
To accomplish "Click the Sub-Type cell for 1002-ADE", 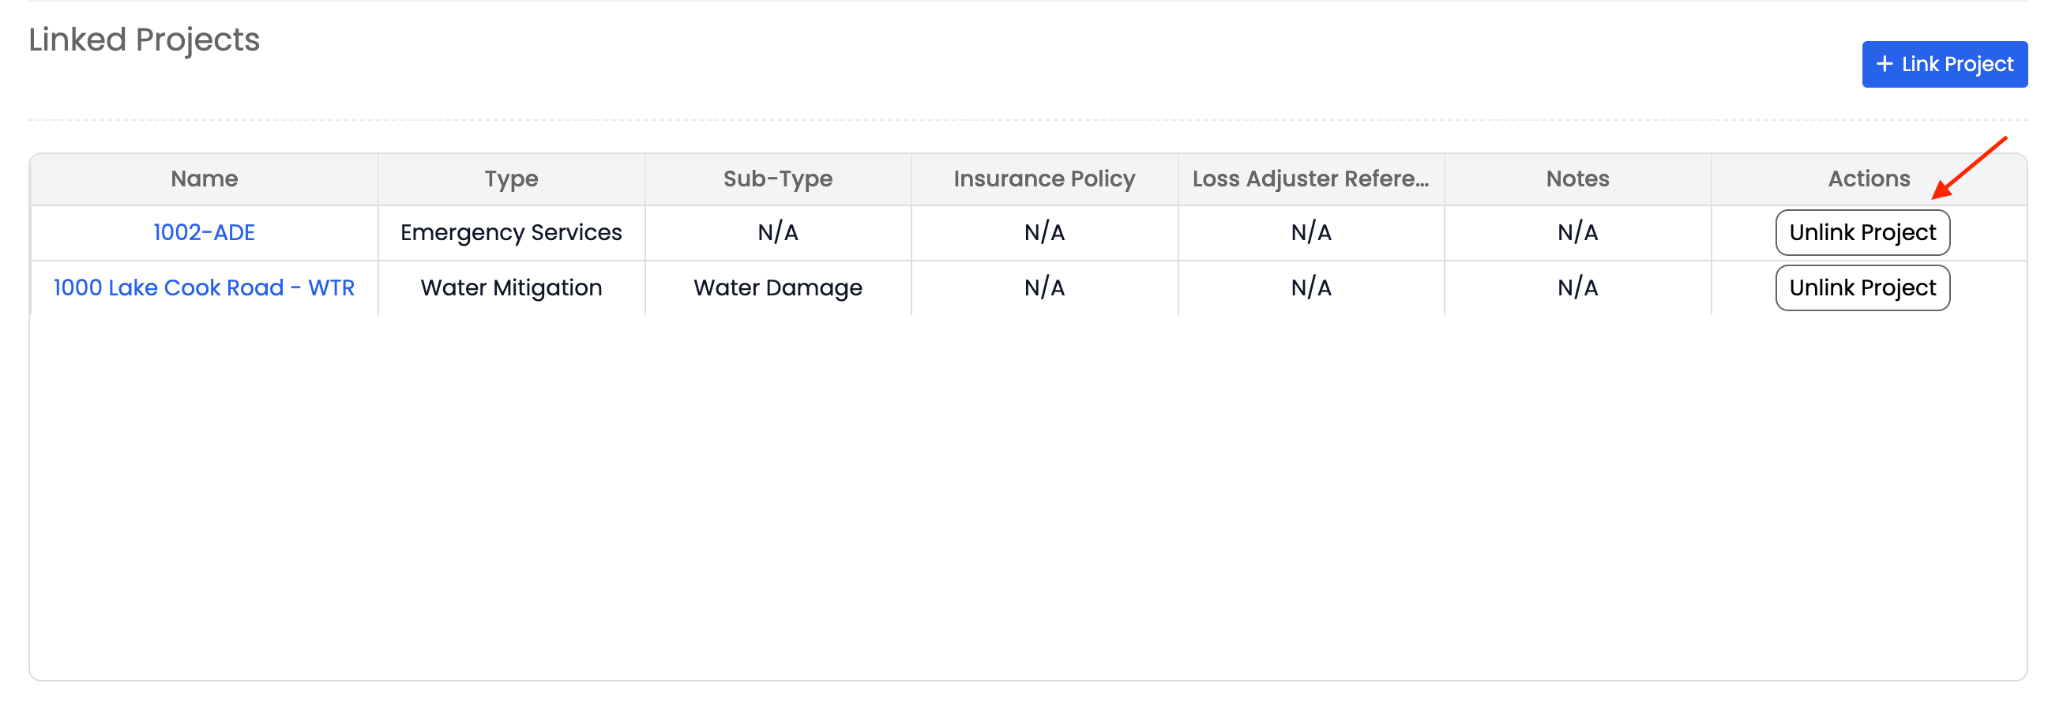I will pos(778,233).
